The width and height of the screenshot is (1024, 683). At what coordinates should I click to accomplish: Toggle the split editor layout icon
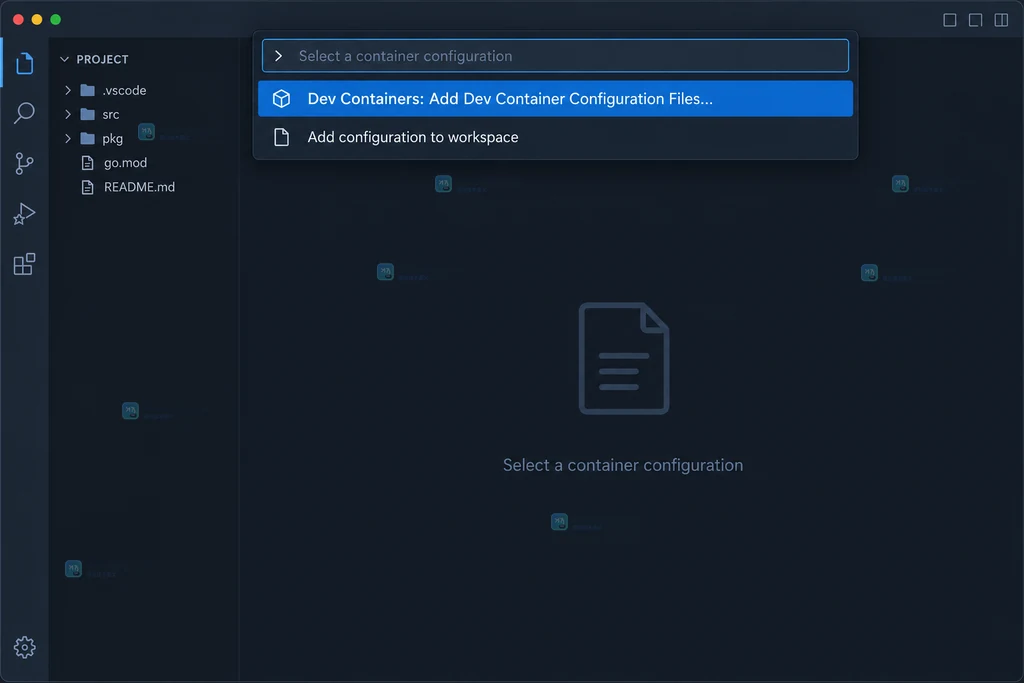pyautogui.click(x=1001, y=20)
